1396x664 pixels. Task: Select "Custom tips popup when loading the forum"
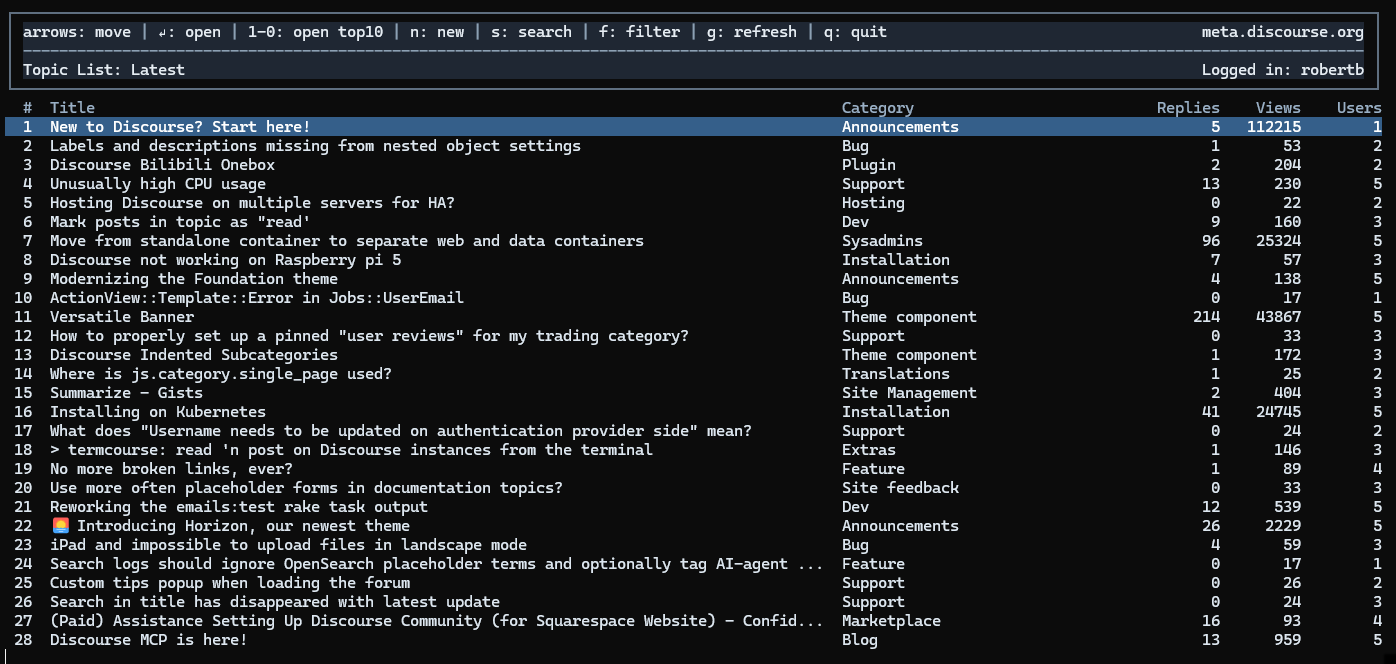(x=230, y=583)
